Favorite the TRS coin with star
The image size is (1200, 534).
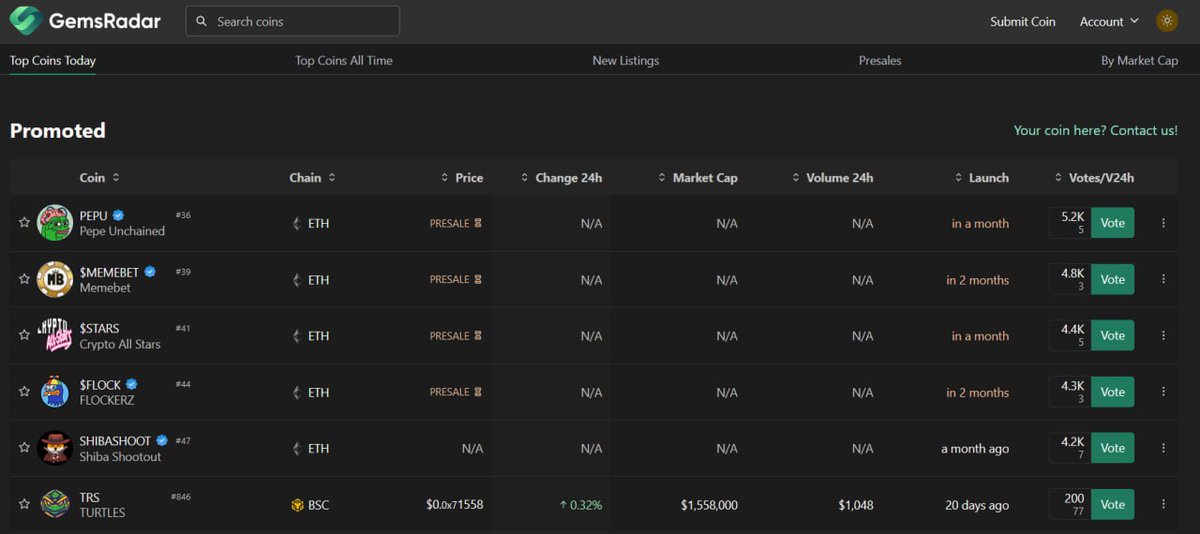pyautogui.click(x=24, y=505)
